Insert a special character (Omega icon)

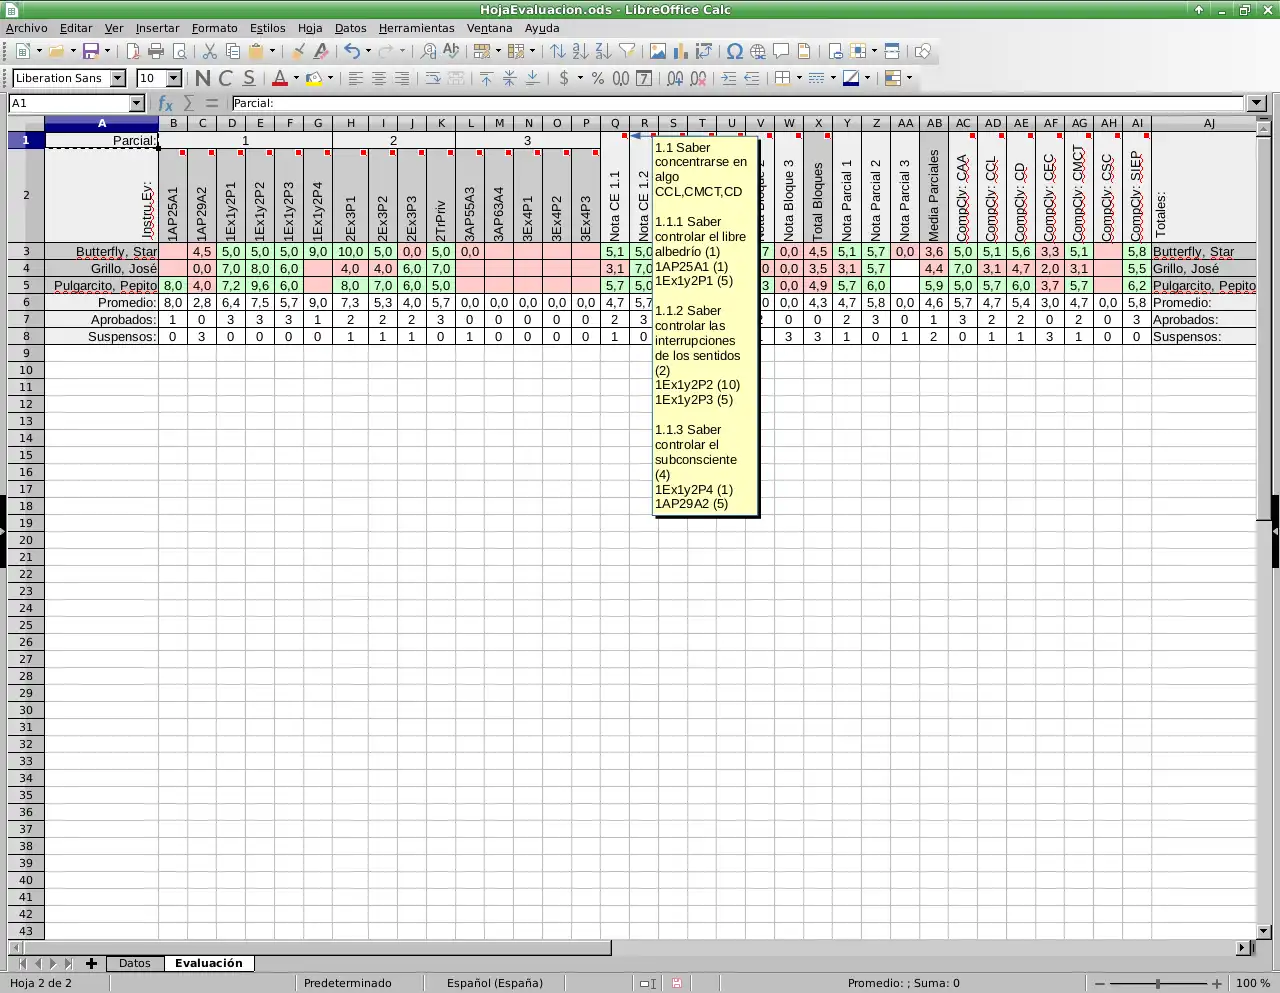coord(734,51)
